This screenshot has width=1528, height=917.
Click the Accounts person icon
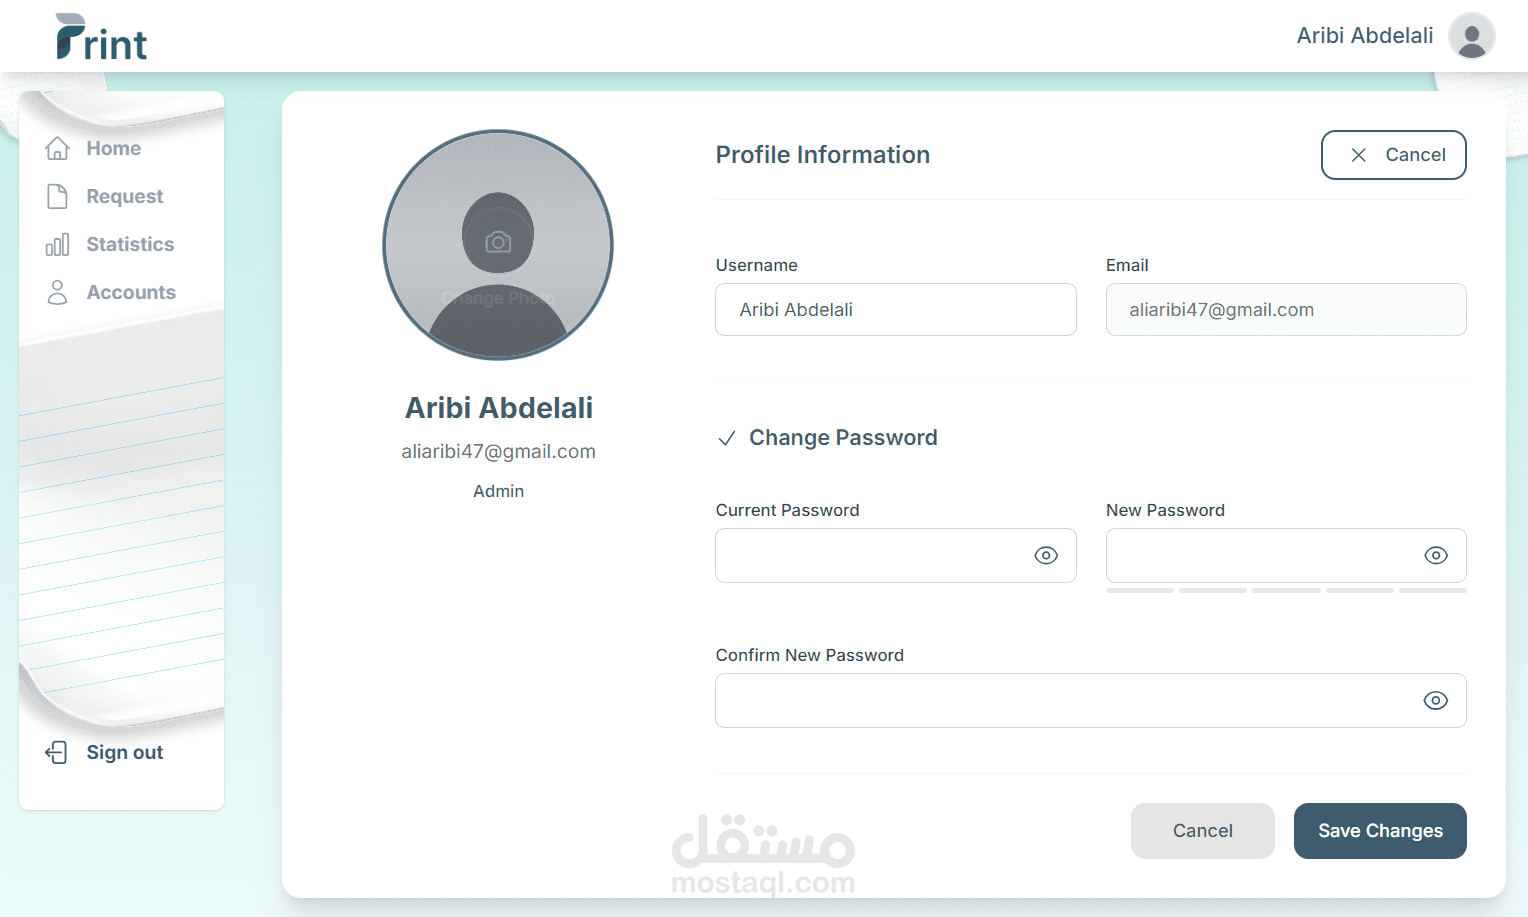[x=57, y=292]
